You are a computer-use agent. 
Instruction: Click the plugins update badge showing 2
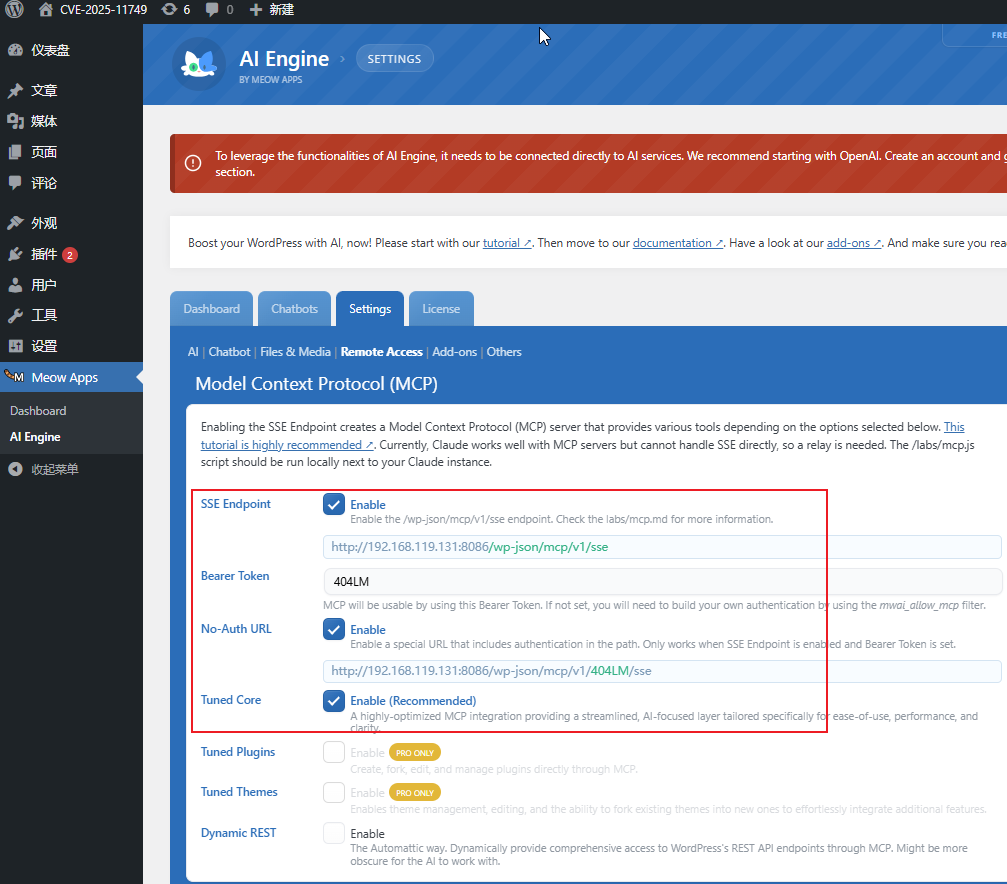pyautogui.click(x=70, y=255)
